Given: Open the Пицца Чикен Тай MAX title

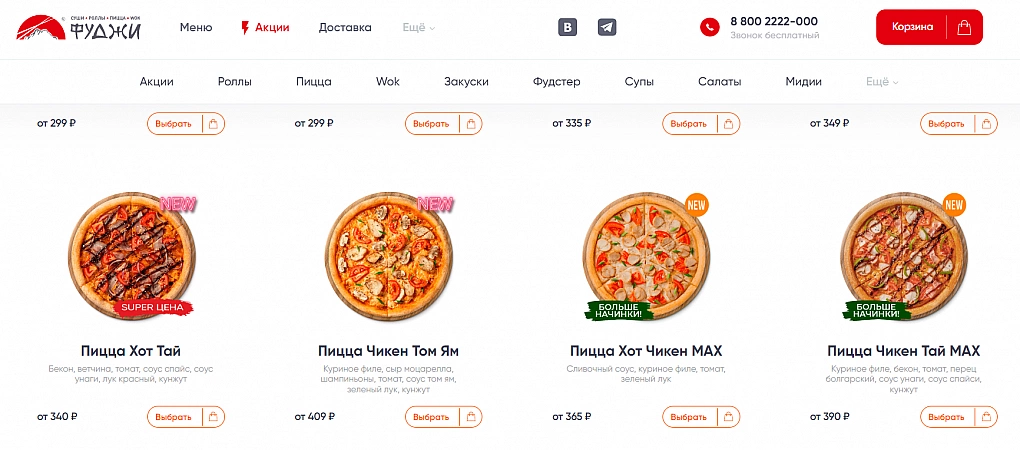Looking at the screenshot, I should pos(904,351).
